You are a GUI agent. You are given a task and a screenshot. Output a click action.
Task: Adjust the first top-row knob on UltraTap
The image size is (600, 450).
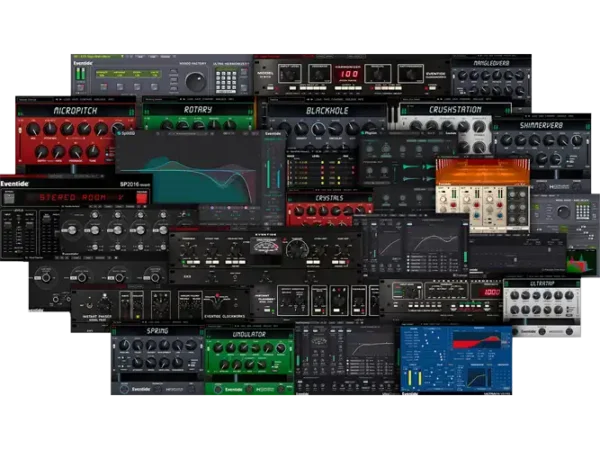(x=515, y=295)
